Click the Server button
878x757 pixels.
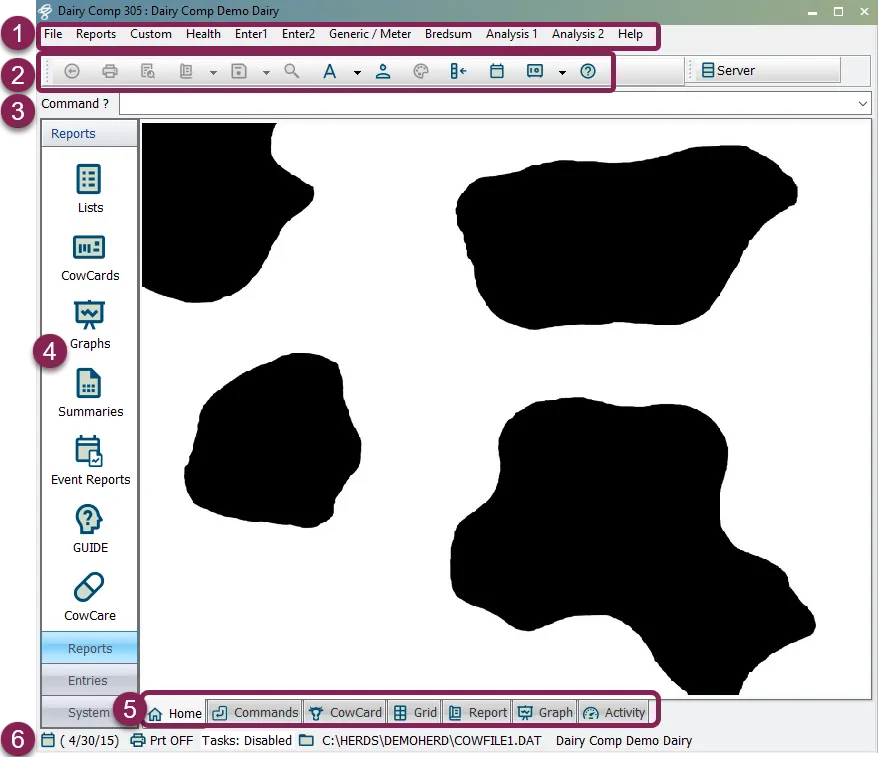pos(767,71)
